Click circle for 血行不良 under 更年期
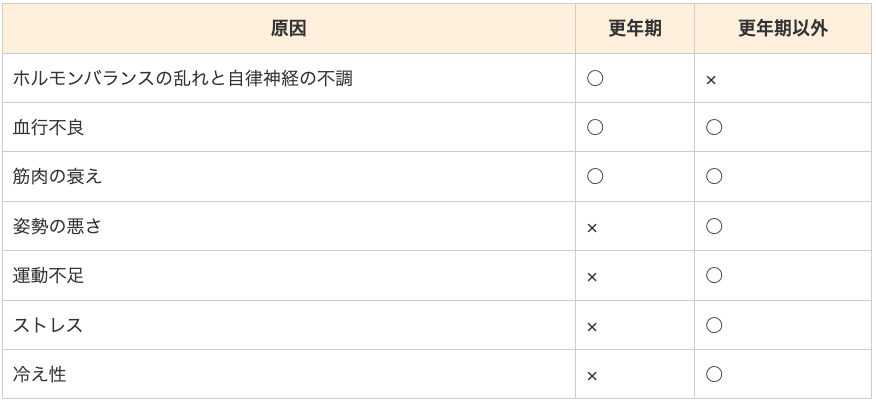Viewport: 876px width, 401px height. click(595, 127)
